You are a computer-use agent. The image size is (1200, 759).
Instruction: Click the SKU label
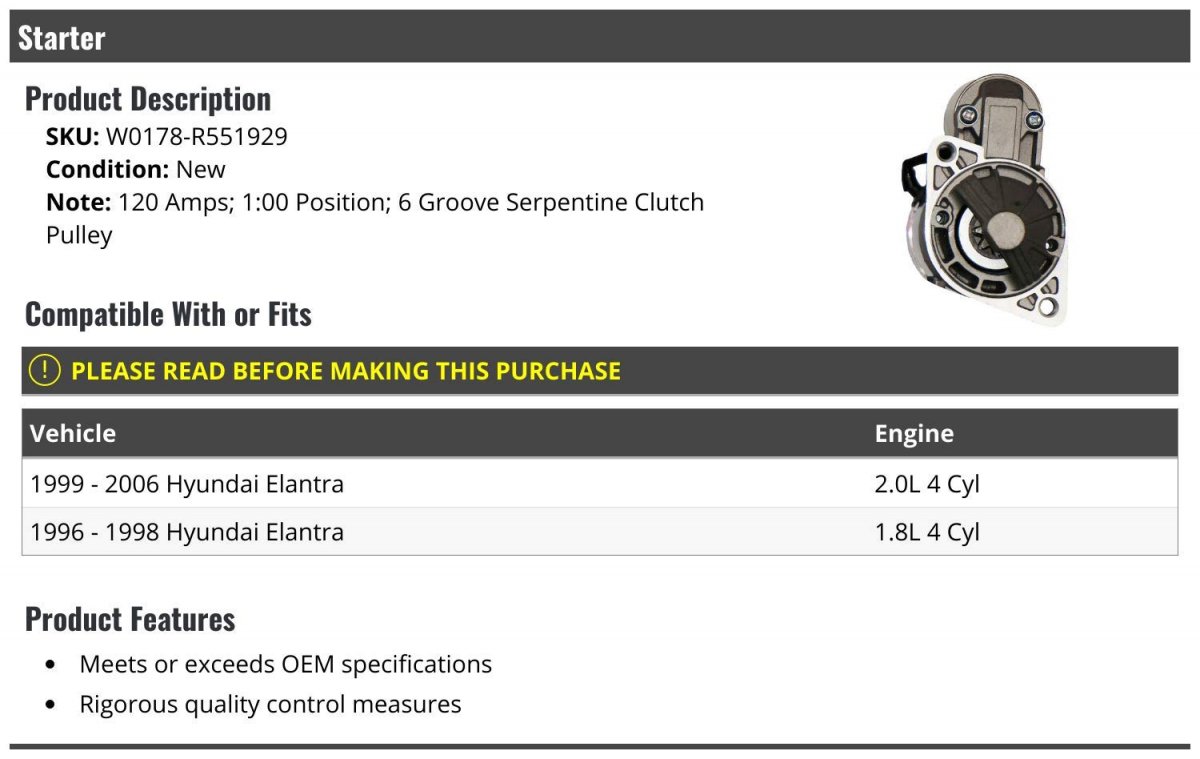click(x=72, y=137)
